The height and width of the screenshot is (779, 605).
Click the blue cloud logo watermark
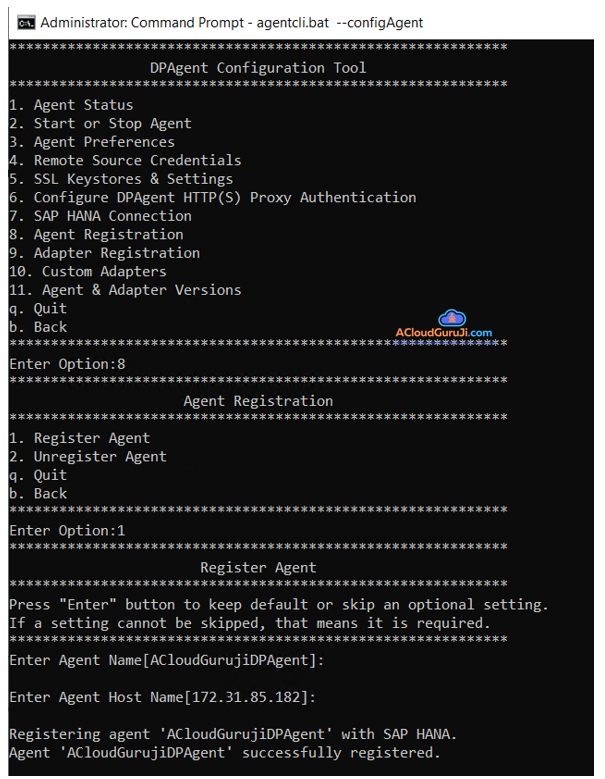coord(453,318)
